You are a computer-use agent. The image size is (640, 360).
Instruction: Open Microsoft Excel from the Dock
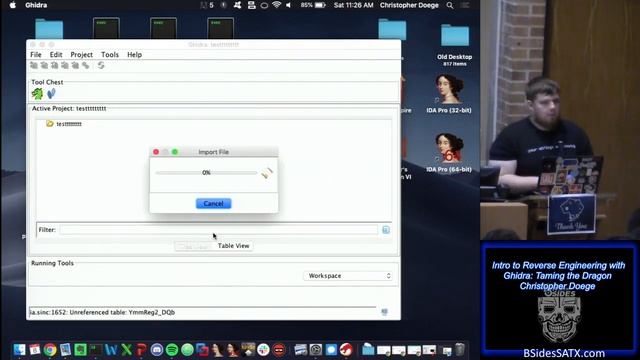point(126,350)
